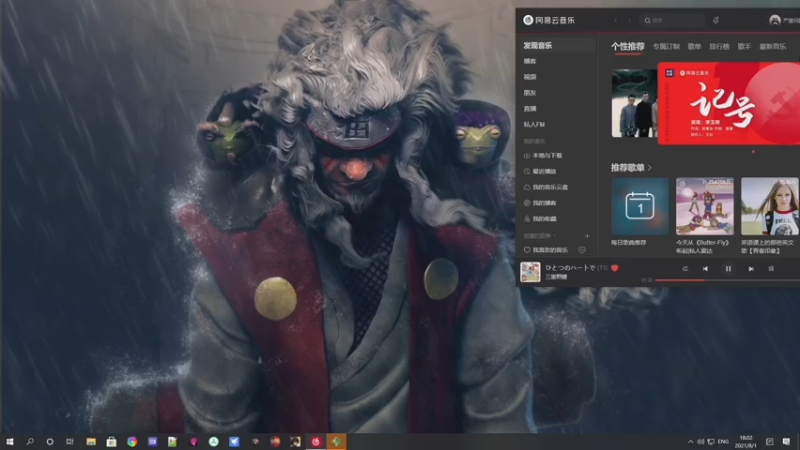
Task: Click the listen-to-identify microphone icon
Action: tap(716, 20)
